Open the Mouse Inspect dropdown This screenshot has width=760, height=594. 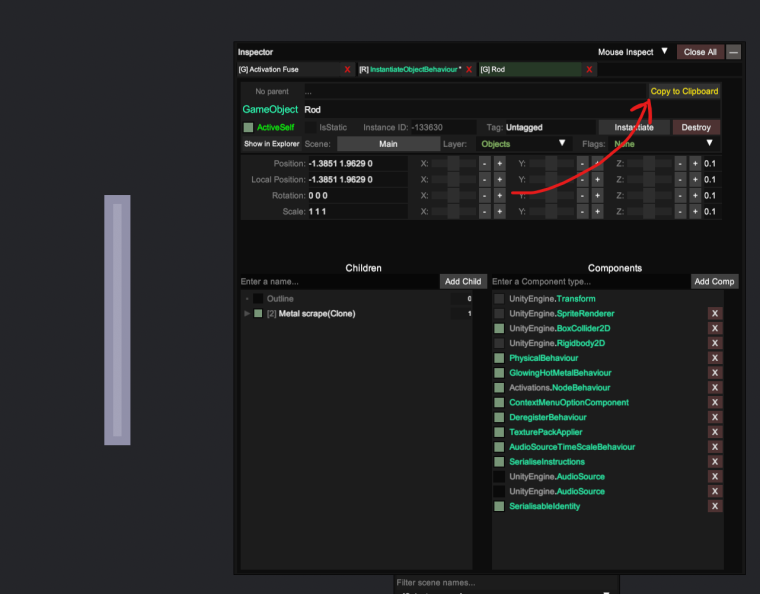point(633,52)
